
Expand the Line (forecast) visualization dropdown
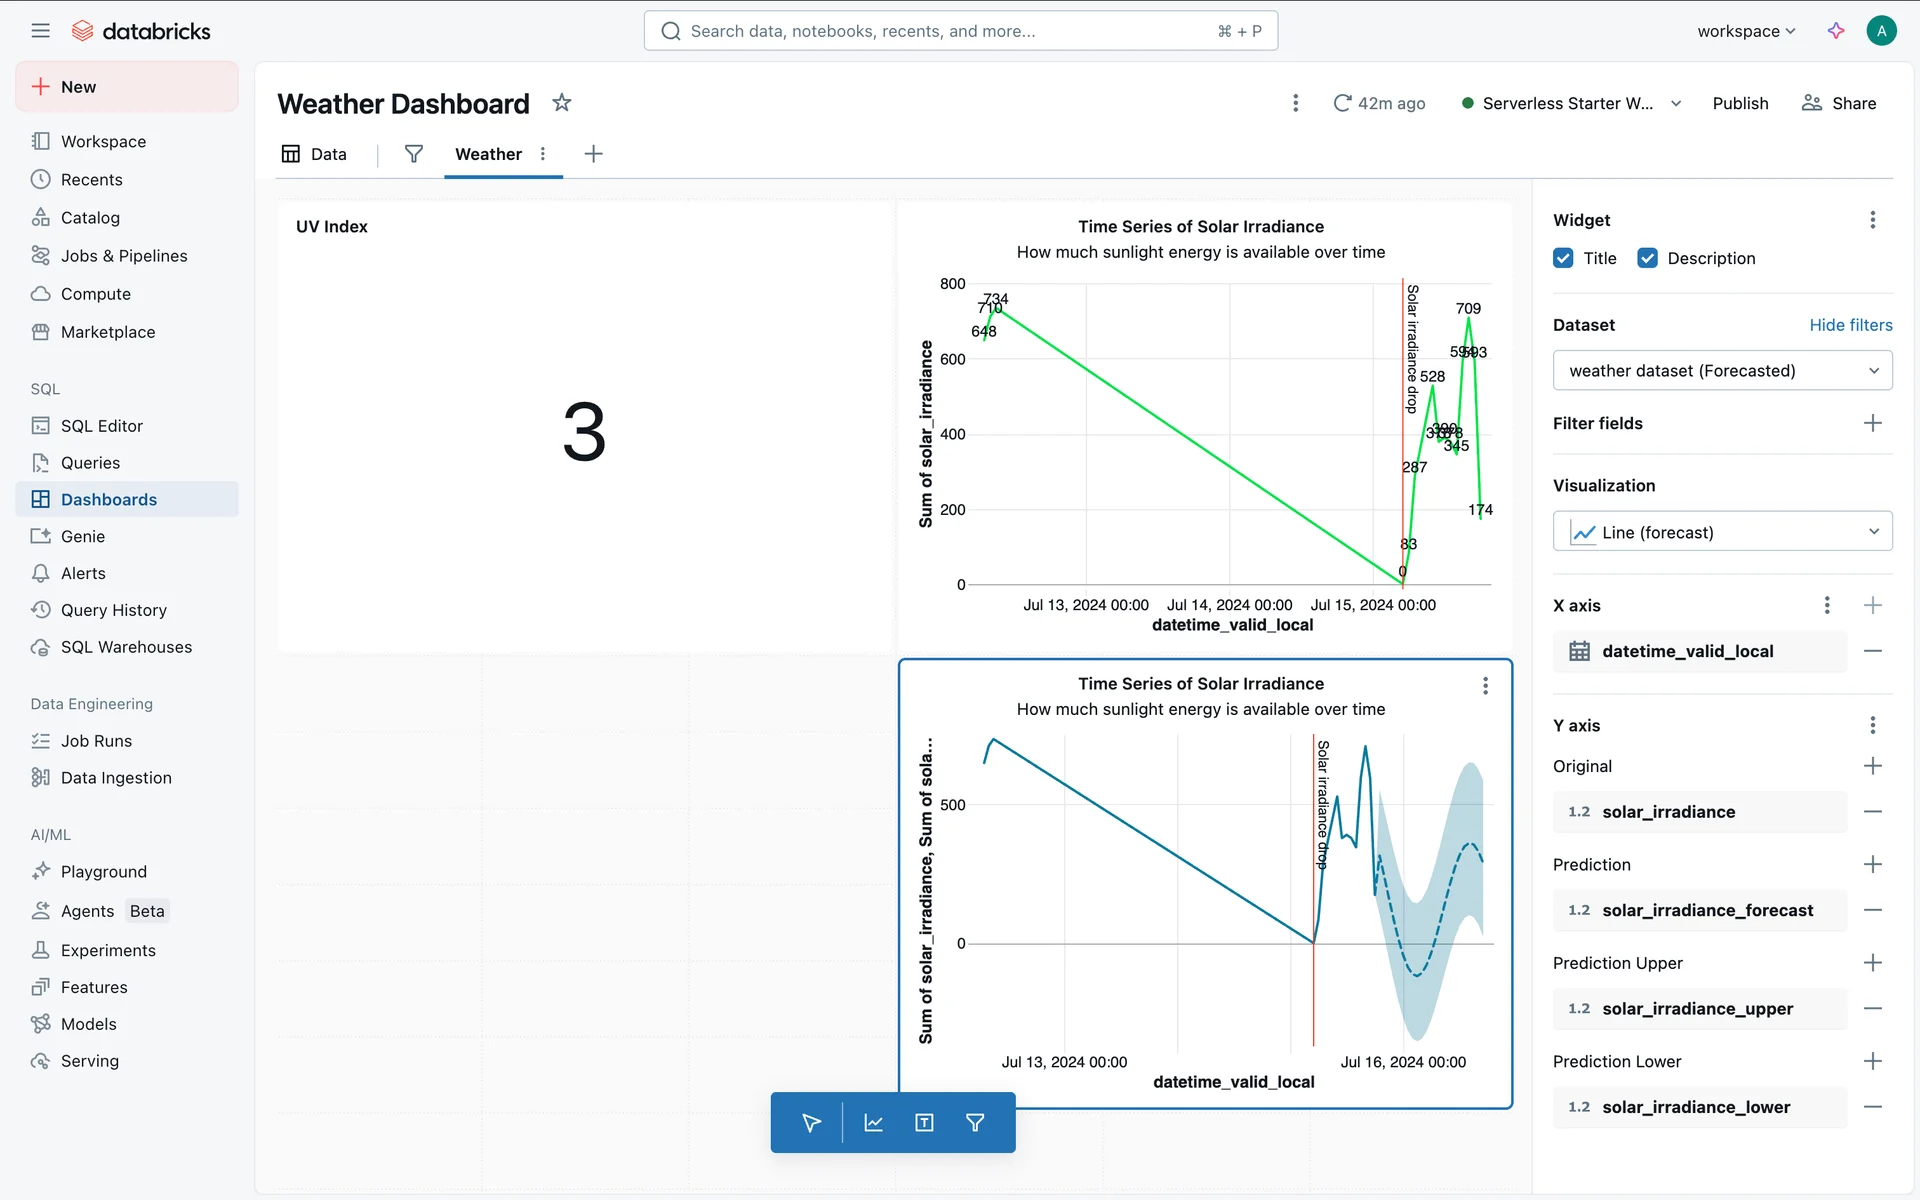(1722, 532)
